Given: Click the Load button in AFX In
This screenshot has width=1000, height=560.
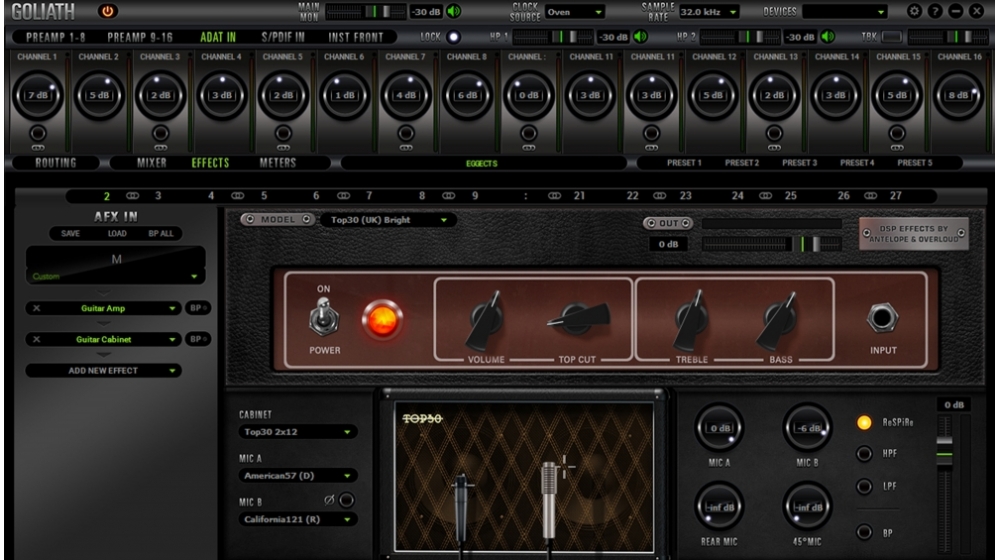Looking at the screenshot, I should (117, 233).
